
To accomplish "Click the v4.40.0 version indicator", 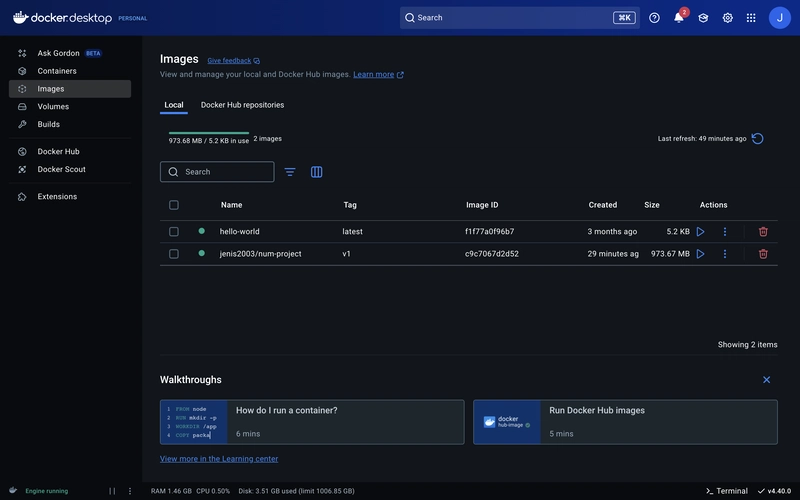I will point(774,491).
